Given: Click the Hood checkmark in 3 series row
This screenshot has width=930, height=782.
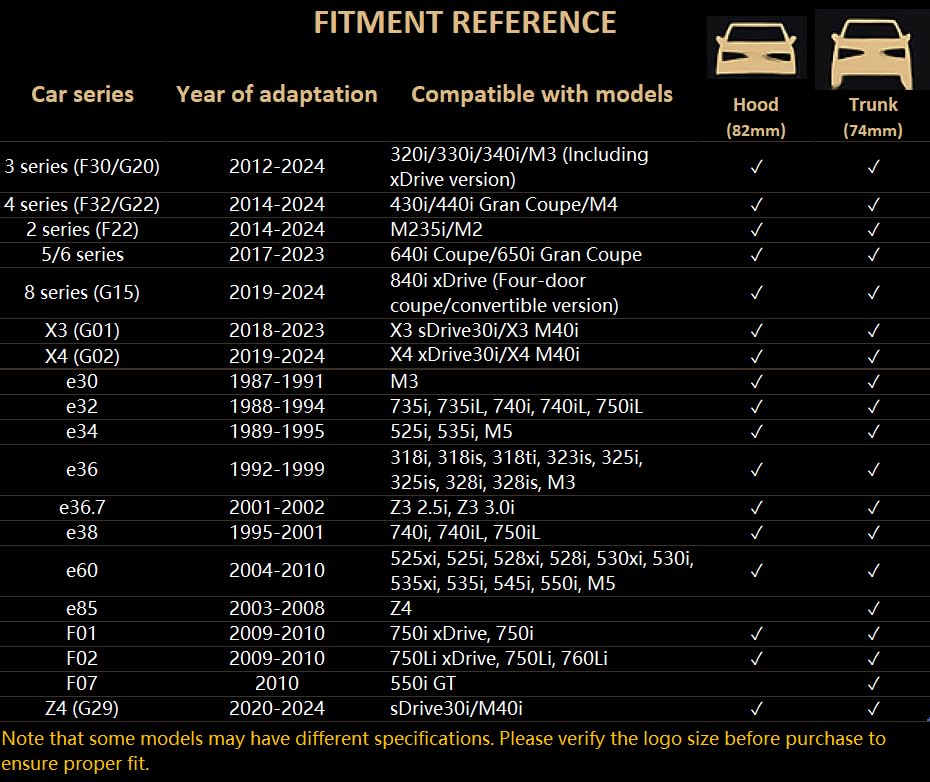Looking at the screenshot, I should (756, 167).
